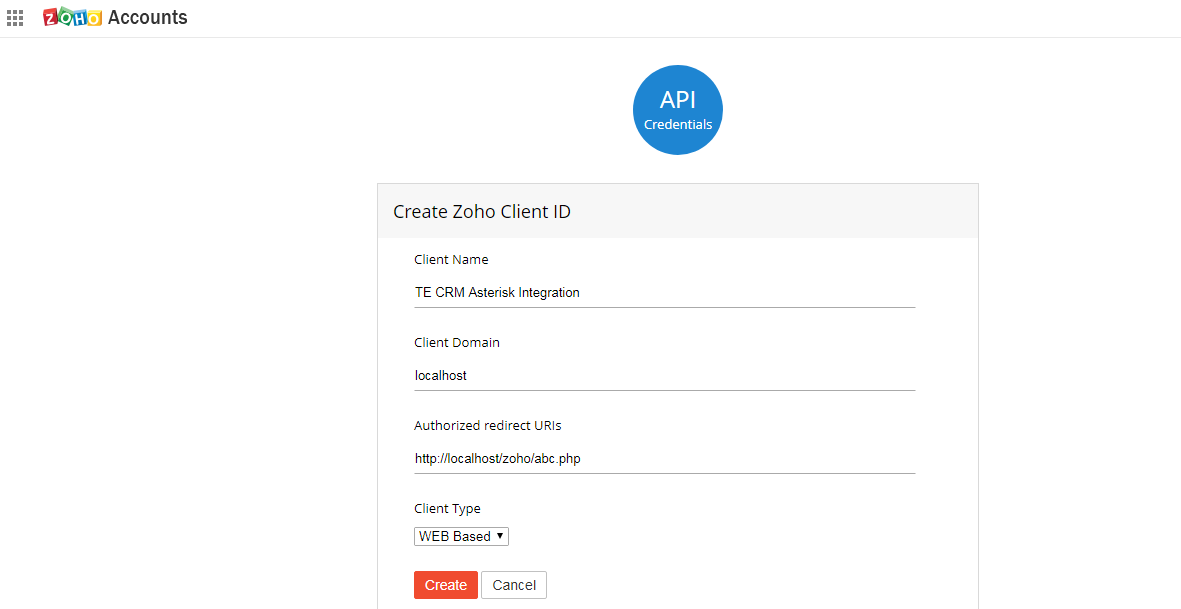1181x609 pixels.
Task: Click the Client Domain label
Action: pyautogui.click(x=457, y=343)
